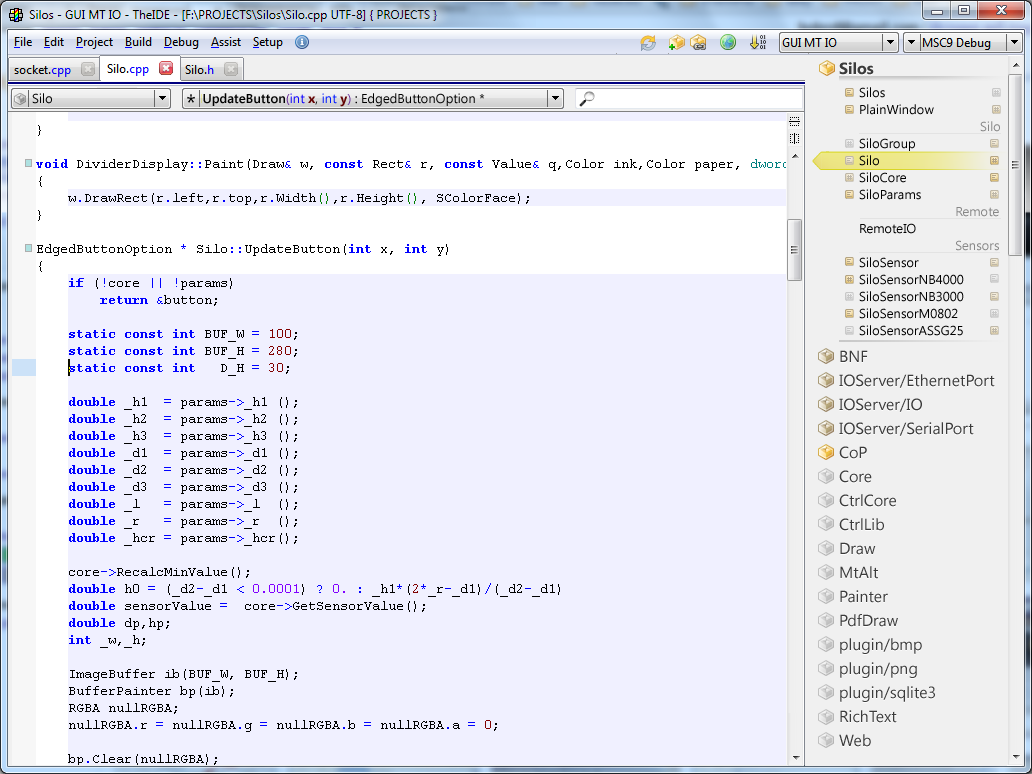Open the GUI MT IO main config dropdown
The height and width of the screenshot is (774, 1032).
pyautogui.click(x=889, y=42)
